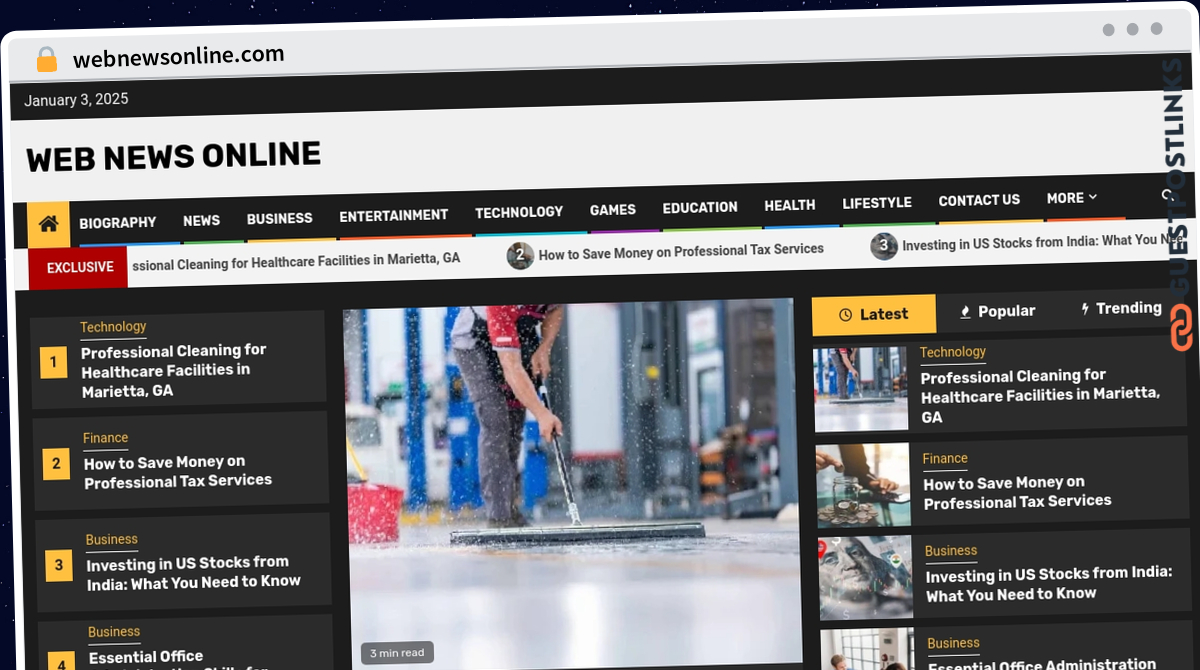Open the TECHNOLOGY menu item

[x=519, y=212]
